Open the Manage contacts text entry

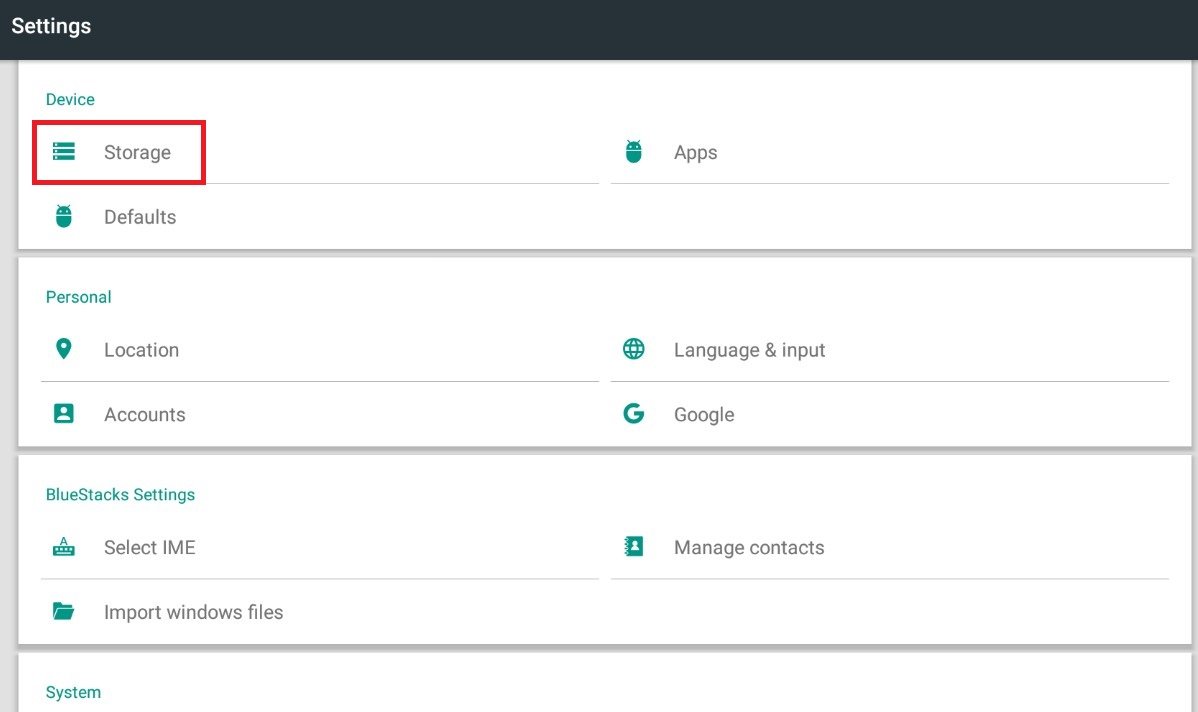749,548
